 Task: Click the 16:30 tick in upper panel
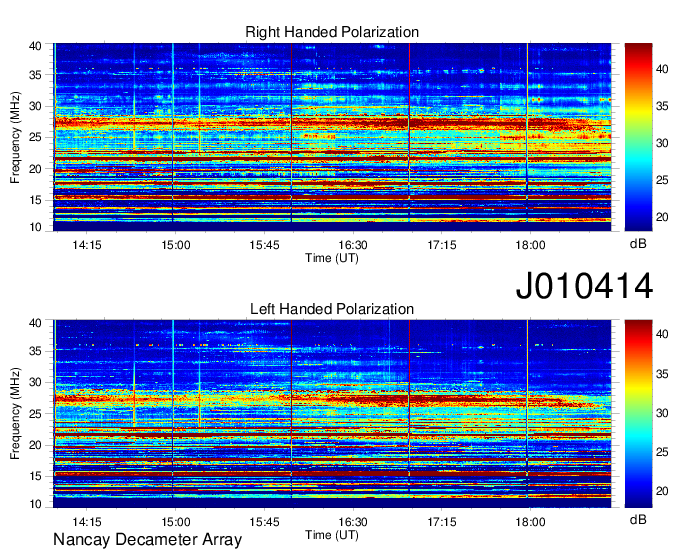pos(353,245)
